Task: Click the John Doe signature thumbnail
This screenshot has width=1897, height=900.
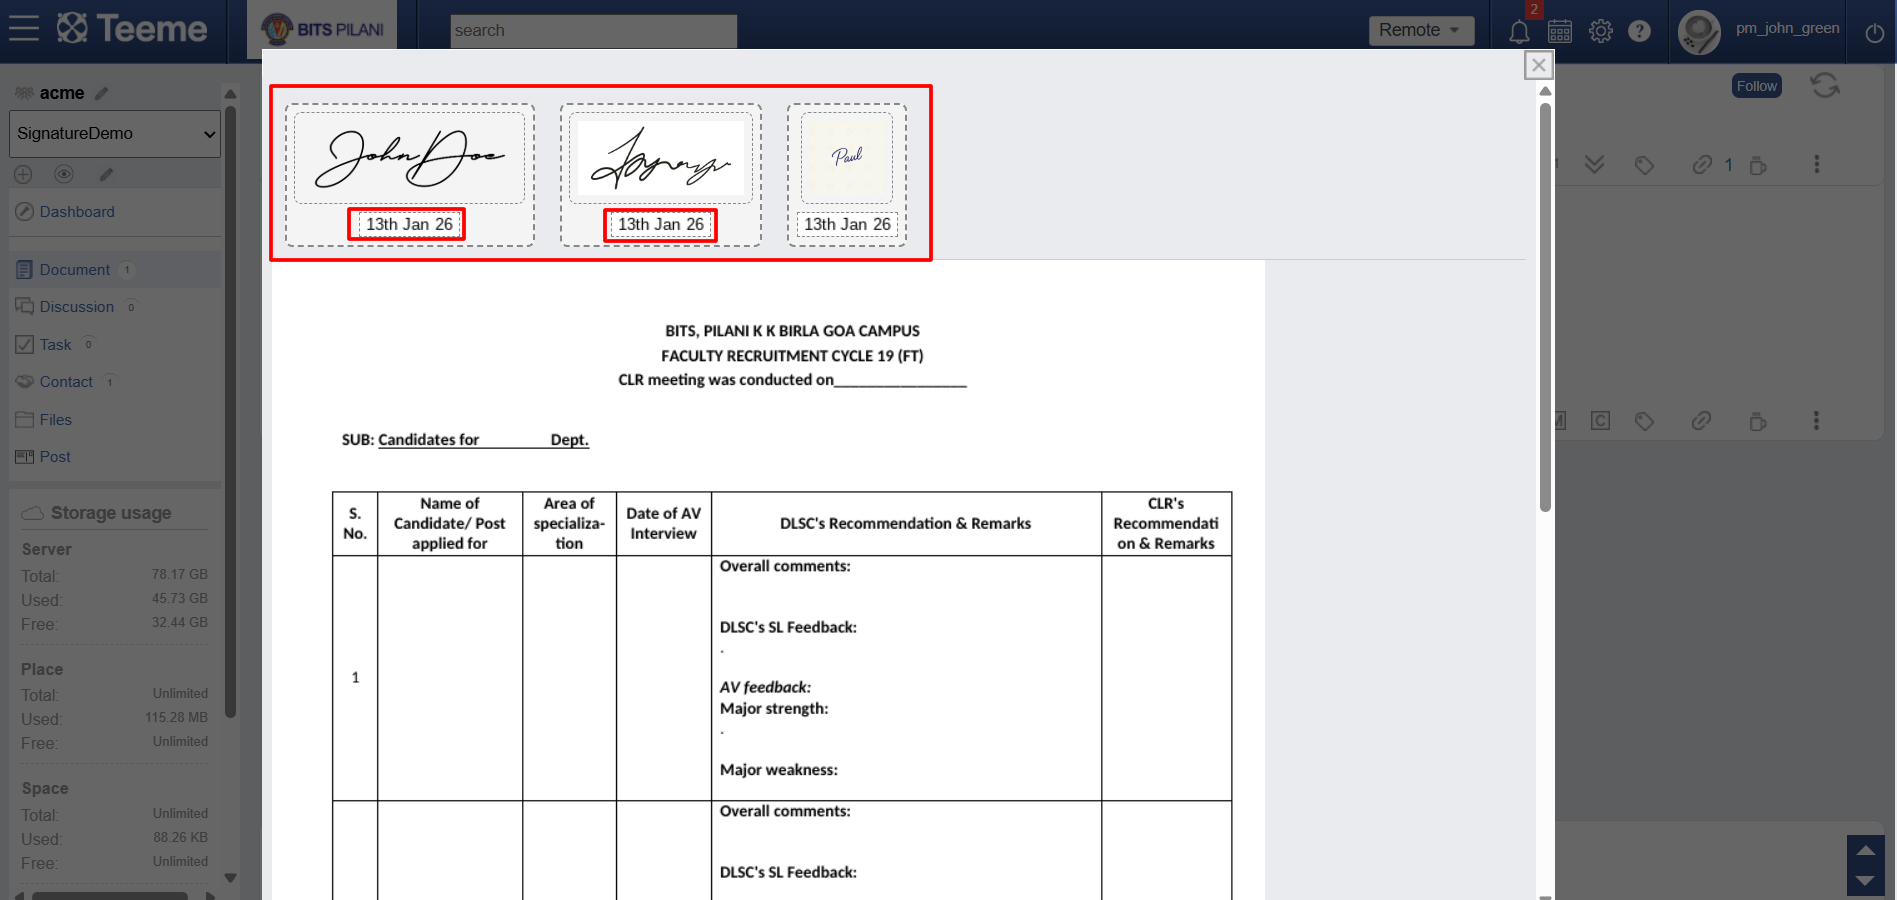Action: click(x=409, y=158)
